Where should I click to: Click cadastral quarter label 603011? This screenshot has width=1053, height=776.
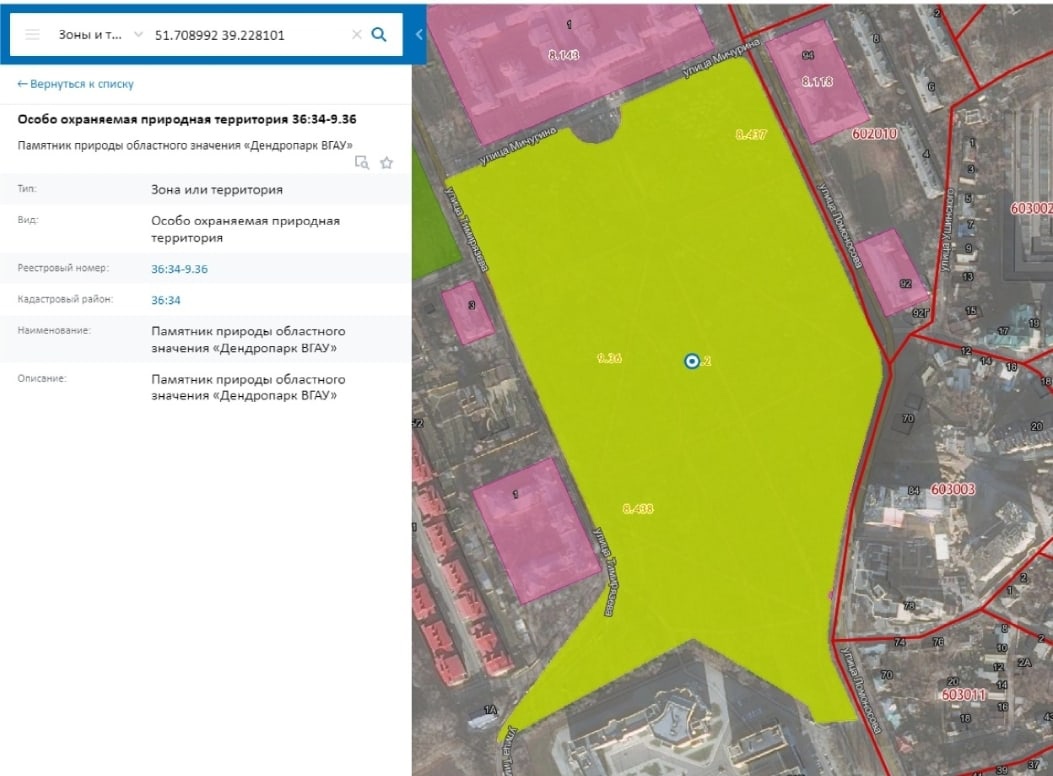(964, 694)
